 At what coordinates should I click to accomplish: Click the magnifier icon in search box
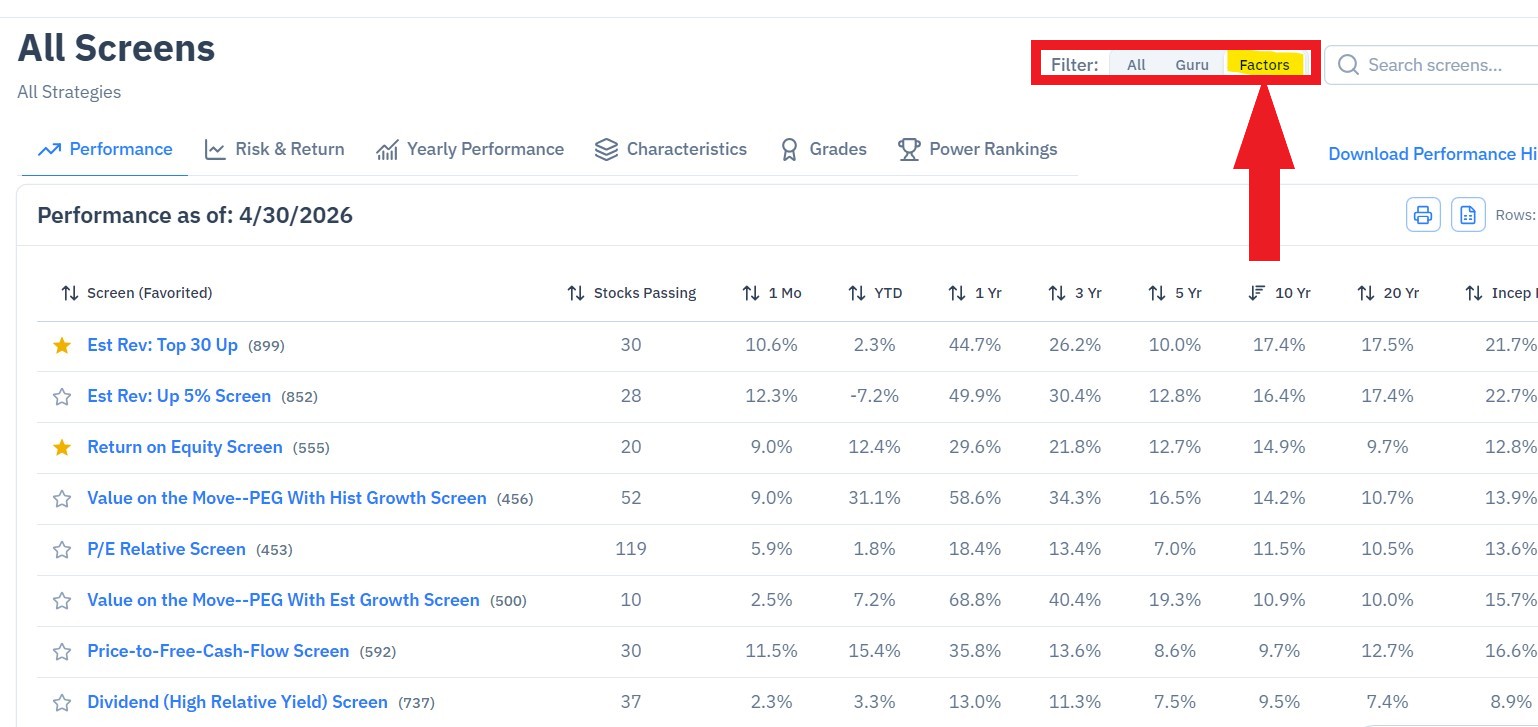1348,65
